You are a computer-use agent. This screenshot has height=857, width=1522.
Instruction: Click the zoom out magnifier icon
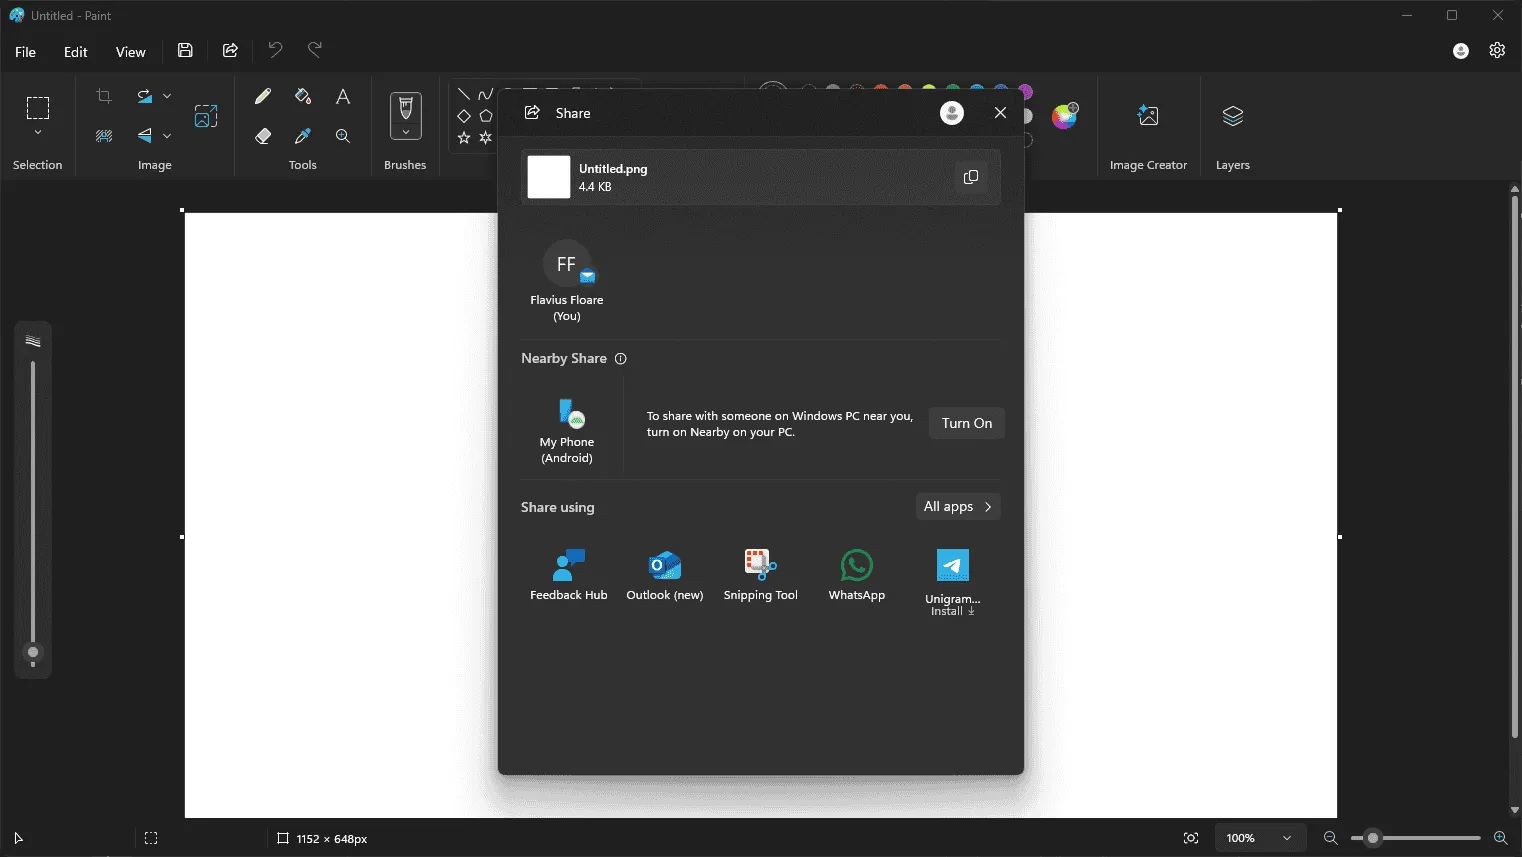coord(1331,838)
